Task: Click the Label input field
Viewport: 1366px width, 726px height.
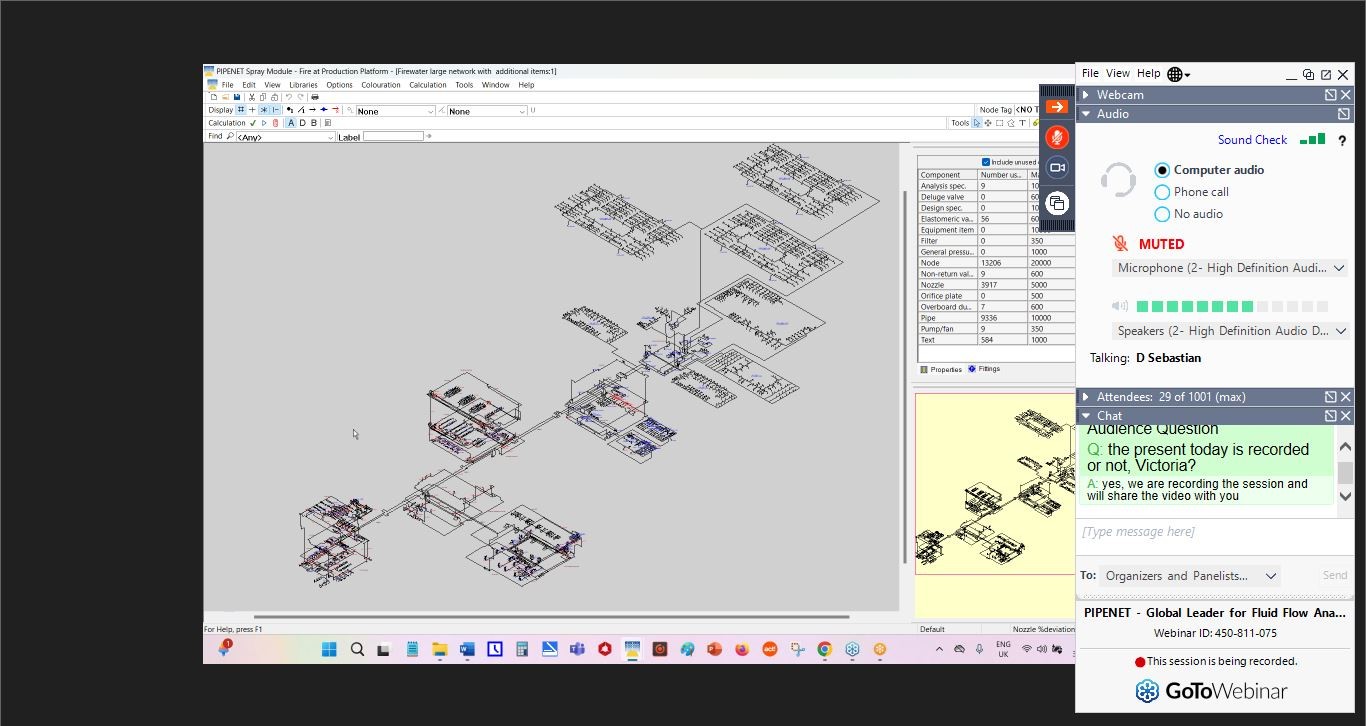Action: [393, 136]
